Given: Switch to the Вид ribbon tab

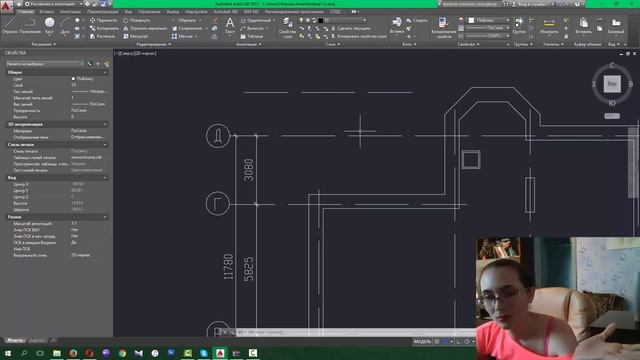Looking at the screenshot, I should 128,12.
